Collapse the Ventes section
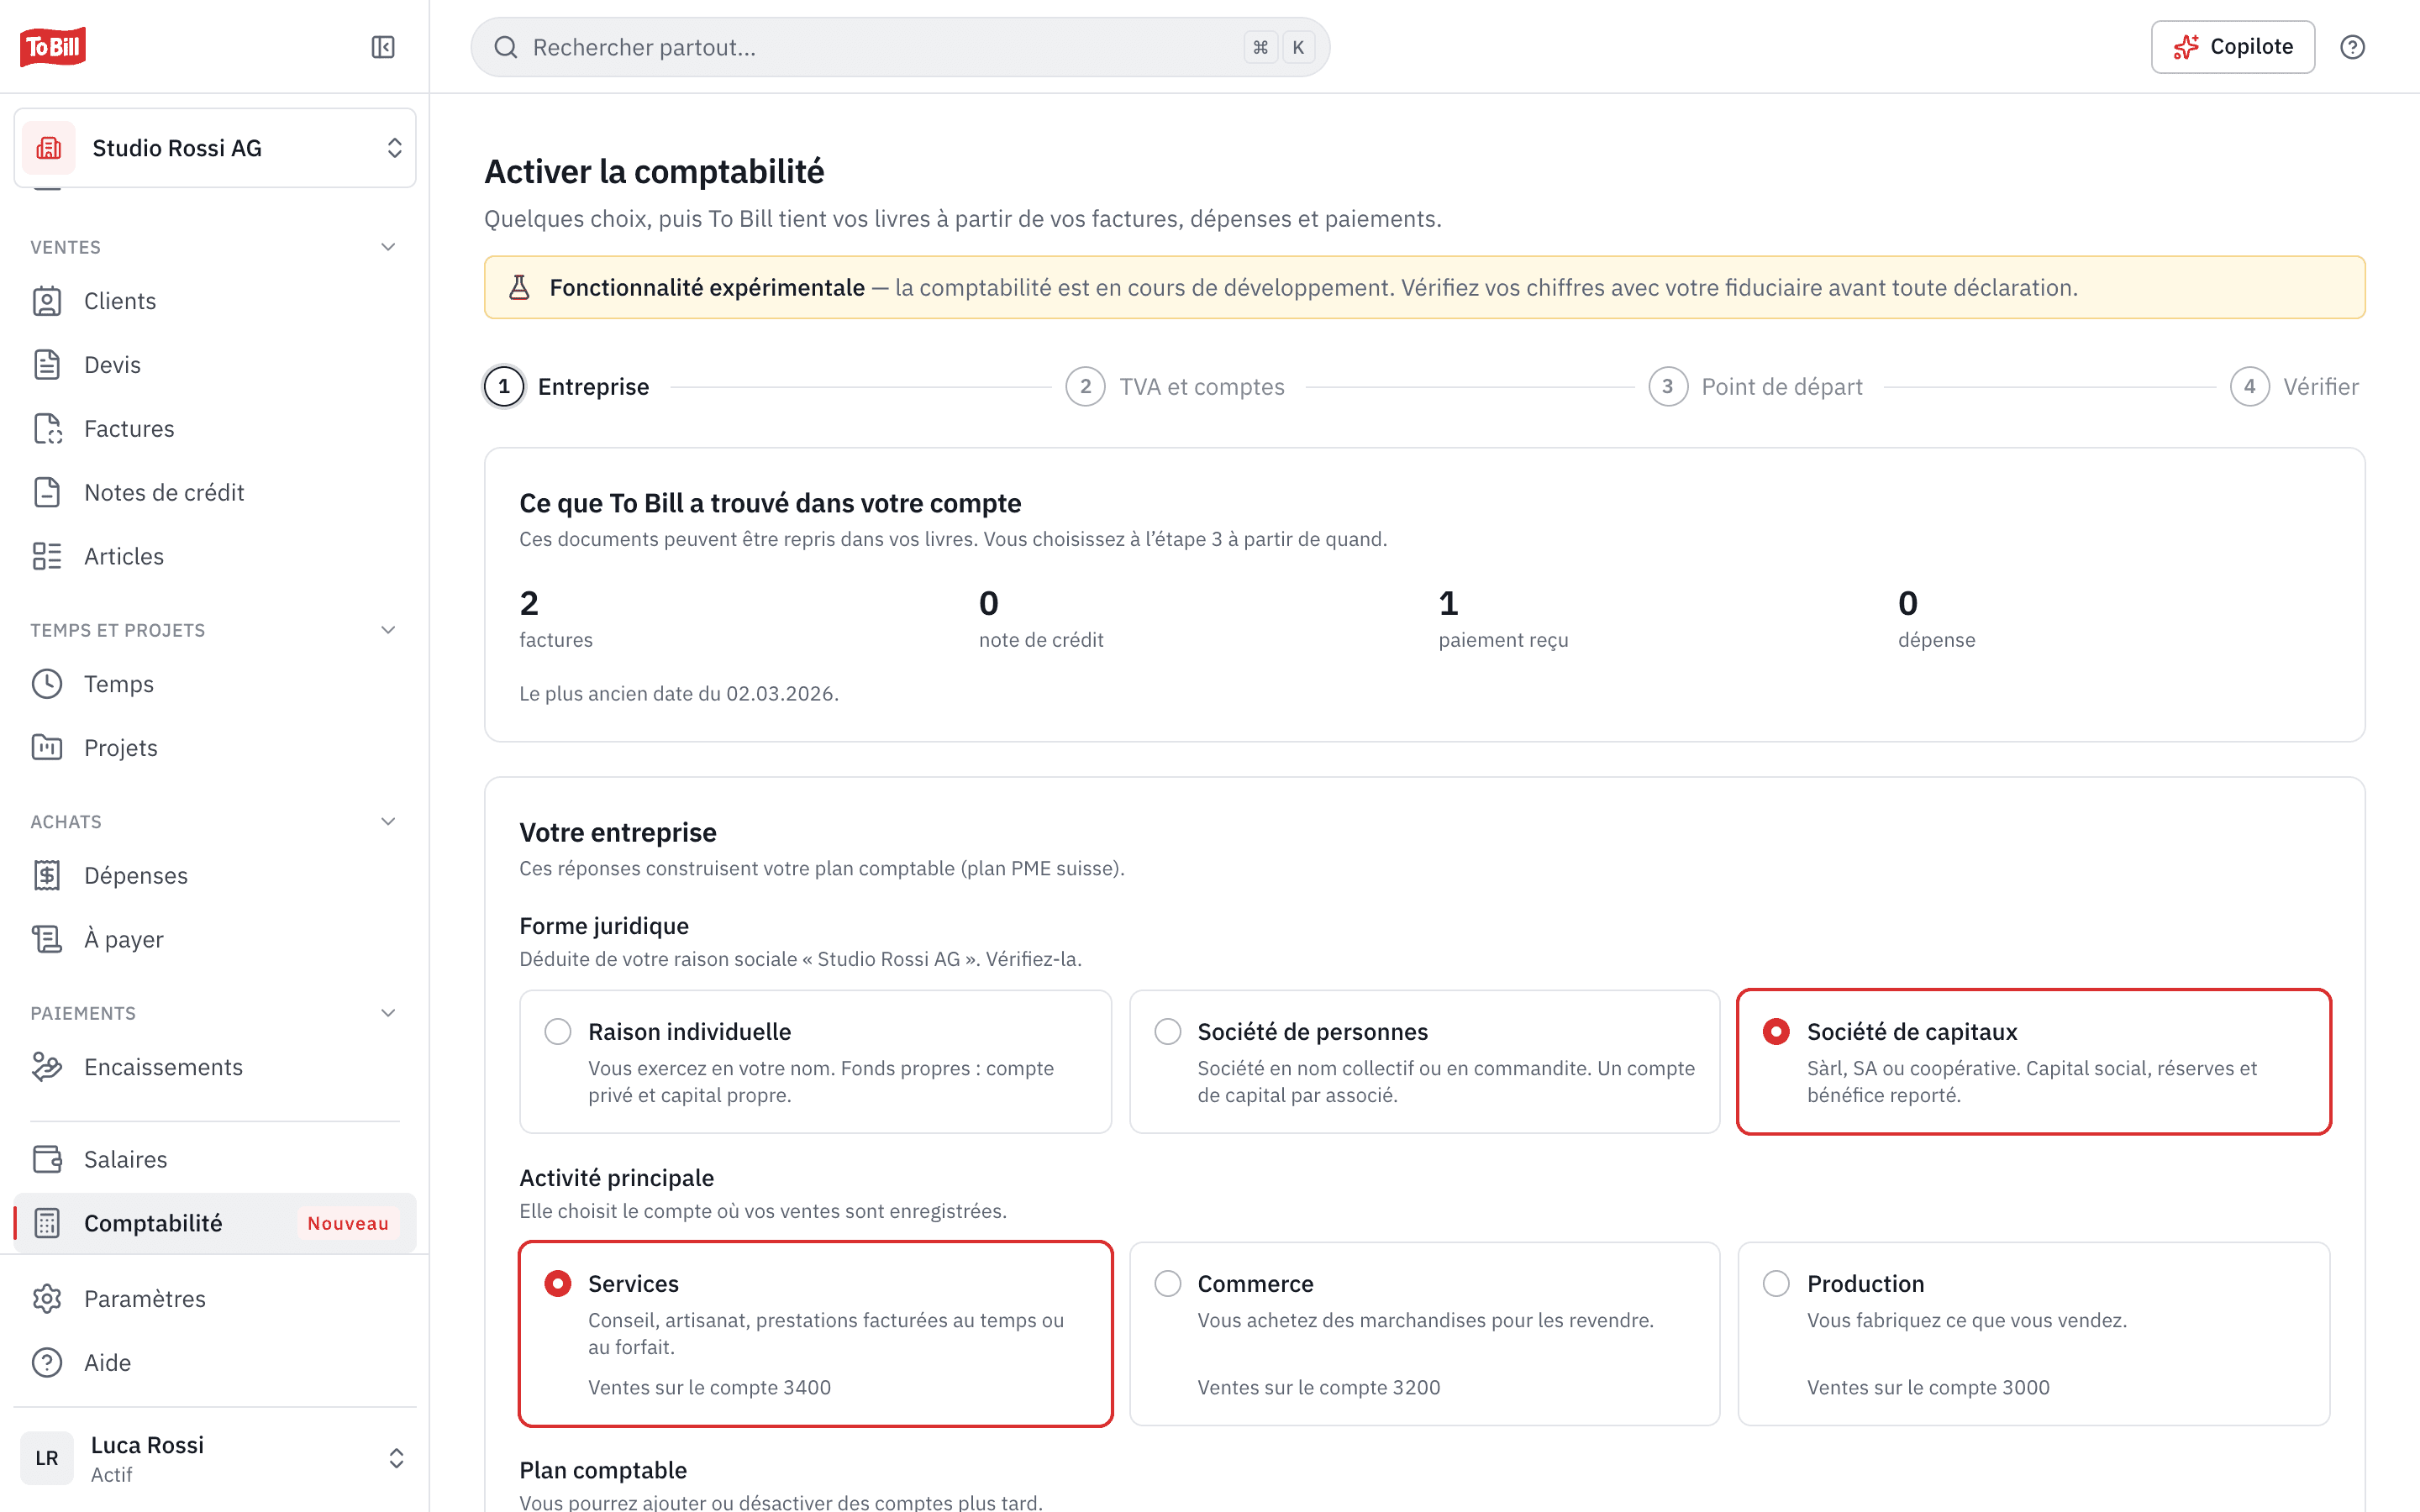The image size is (2420, 1512). [x=388, y=247]
